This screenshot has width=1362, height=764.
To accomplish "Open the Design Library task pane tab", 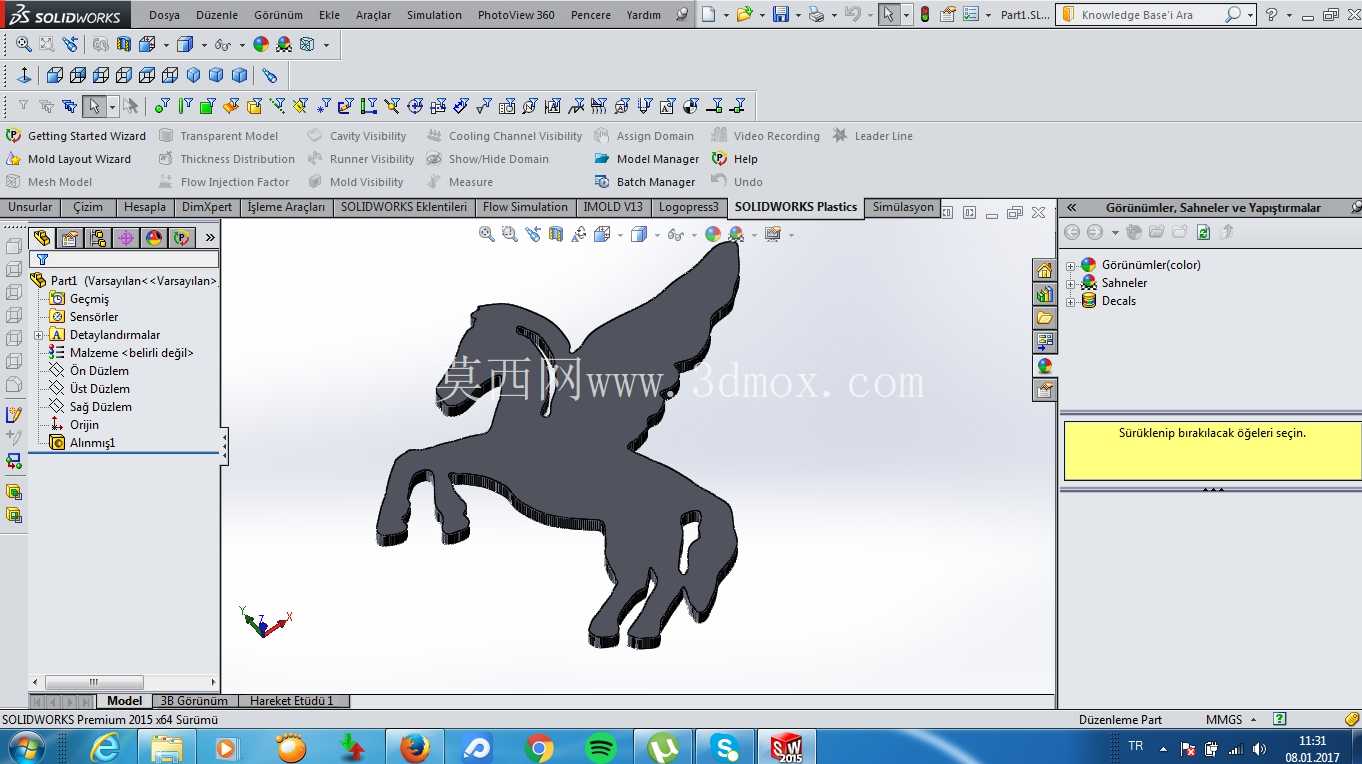I will [x=1044, y=295].
